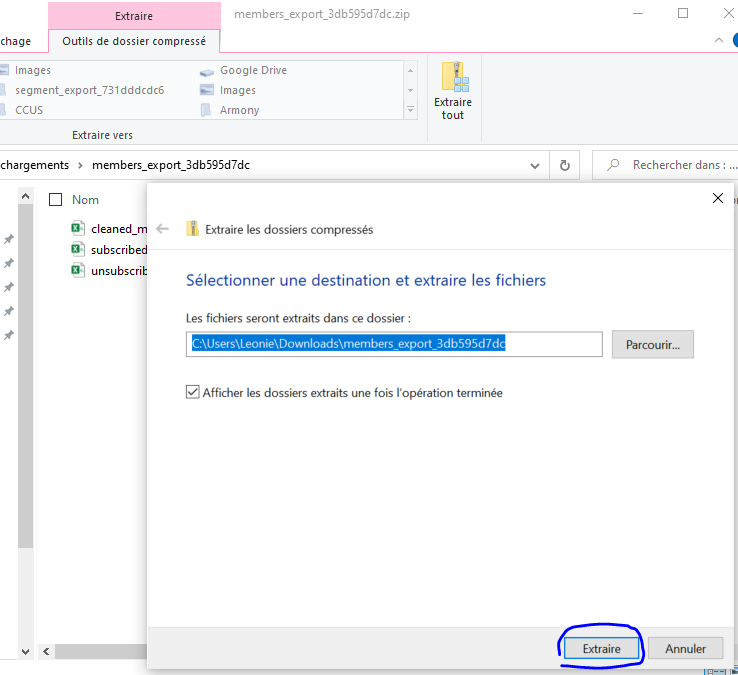Screen dimensions: 738x675
Task: Collapse the ribbon with the caret
Action: pos(719,40)
